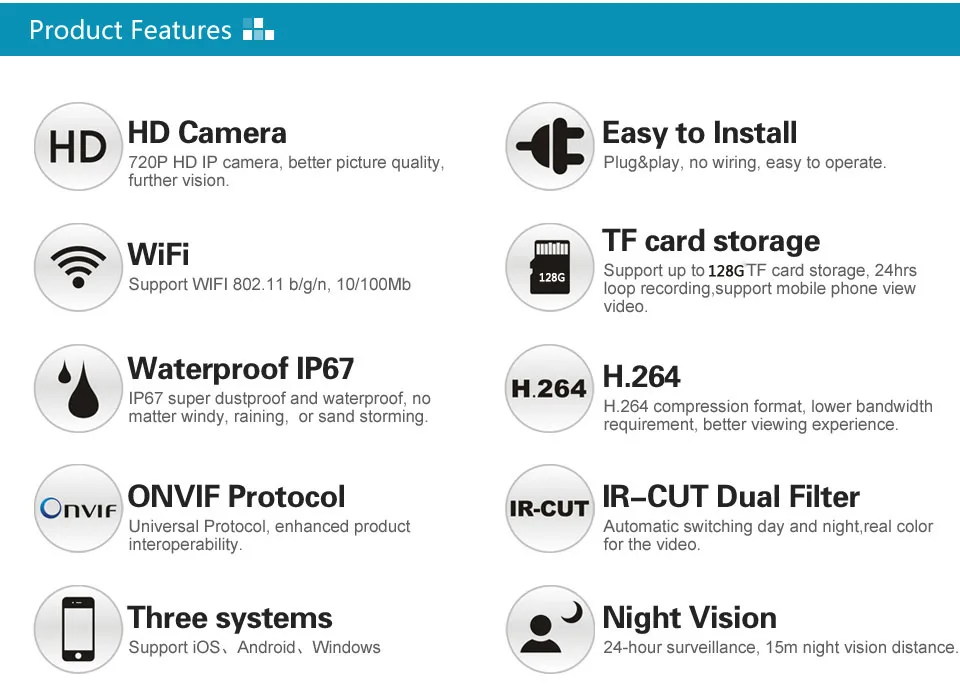Click the smartphone icon for Three systems

(x=78, y=629)
